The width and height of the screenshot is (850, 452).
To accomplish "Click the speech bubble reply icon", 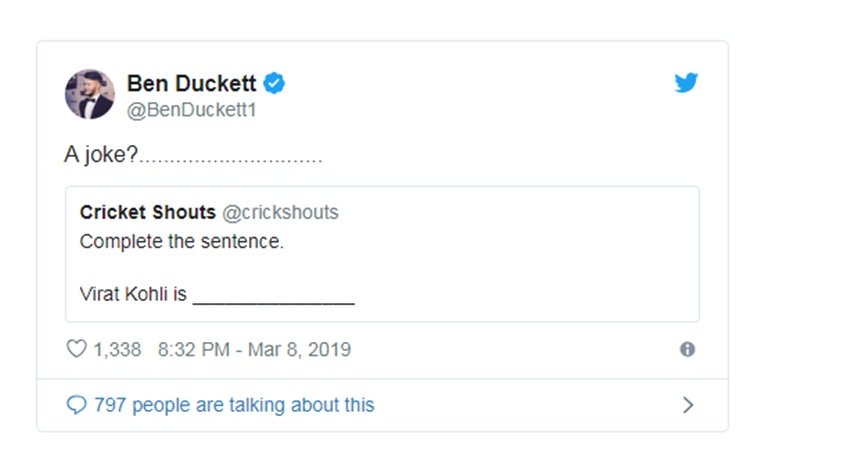I will [x=76, y=405].
